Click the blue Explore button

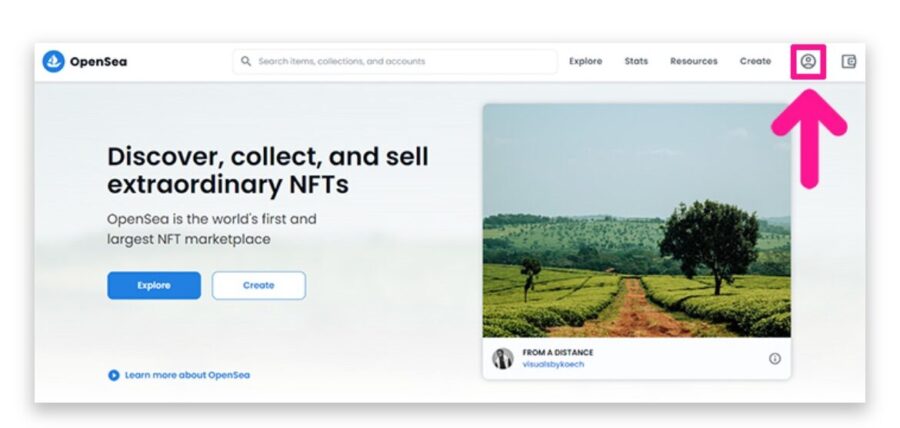pyautogui.click(x=154, y=285)
